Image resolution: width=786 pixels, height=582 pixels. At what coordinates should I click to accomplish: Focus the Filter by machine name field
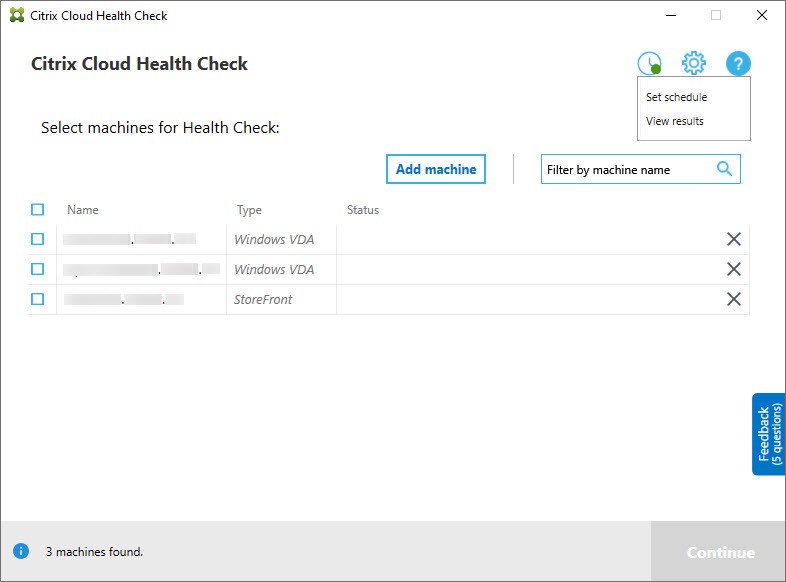coord(626,170)
